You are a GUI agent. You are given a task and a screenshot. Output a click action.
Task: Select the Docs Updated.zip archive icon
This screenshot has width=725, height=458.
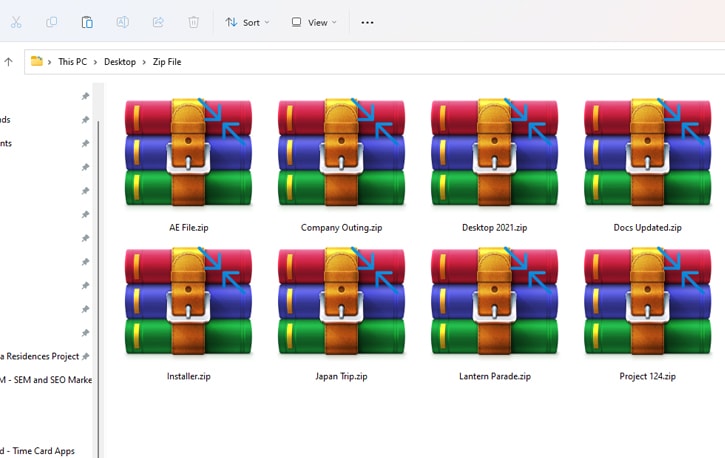(x=647, y=152)
